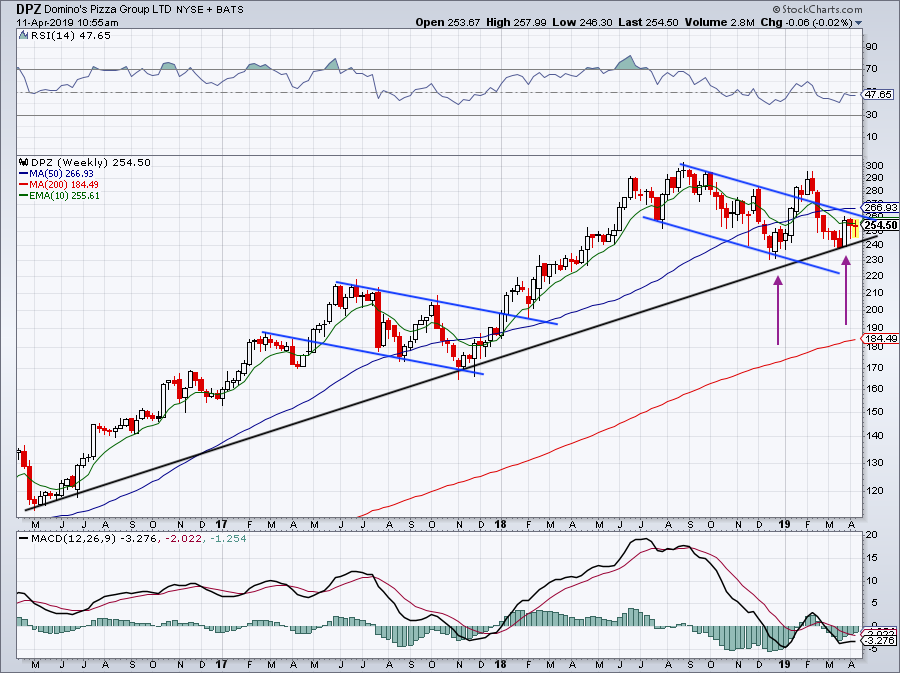900x673 pixels.
Task: Click the -1.254 MACD histogram value in legend
Action: pos(227,539)
